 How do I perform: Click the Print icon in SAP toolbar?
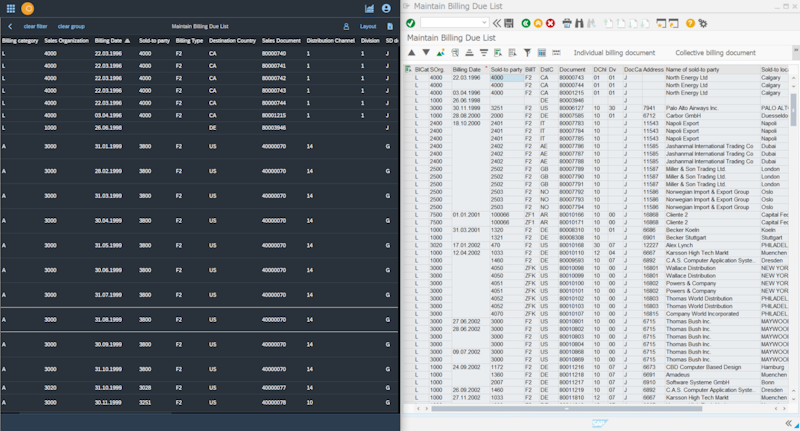[567, 23]
